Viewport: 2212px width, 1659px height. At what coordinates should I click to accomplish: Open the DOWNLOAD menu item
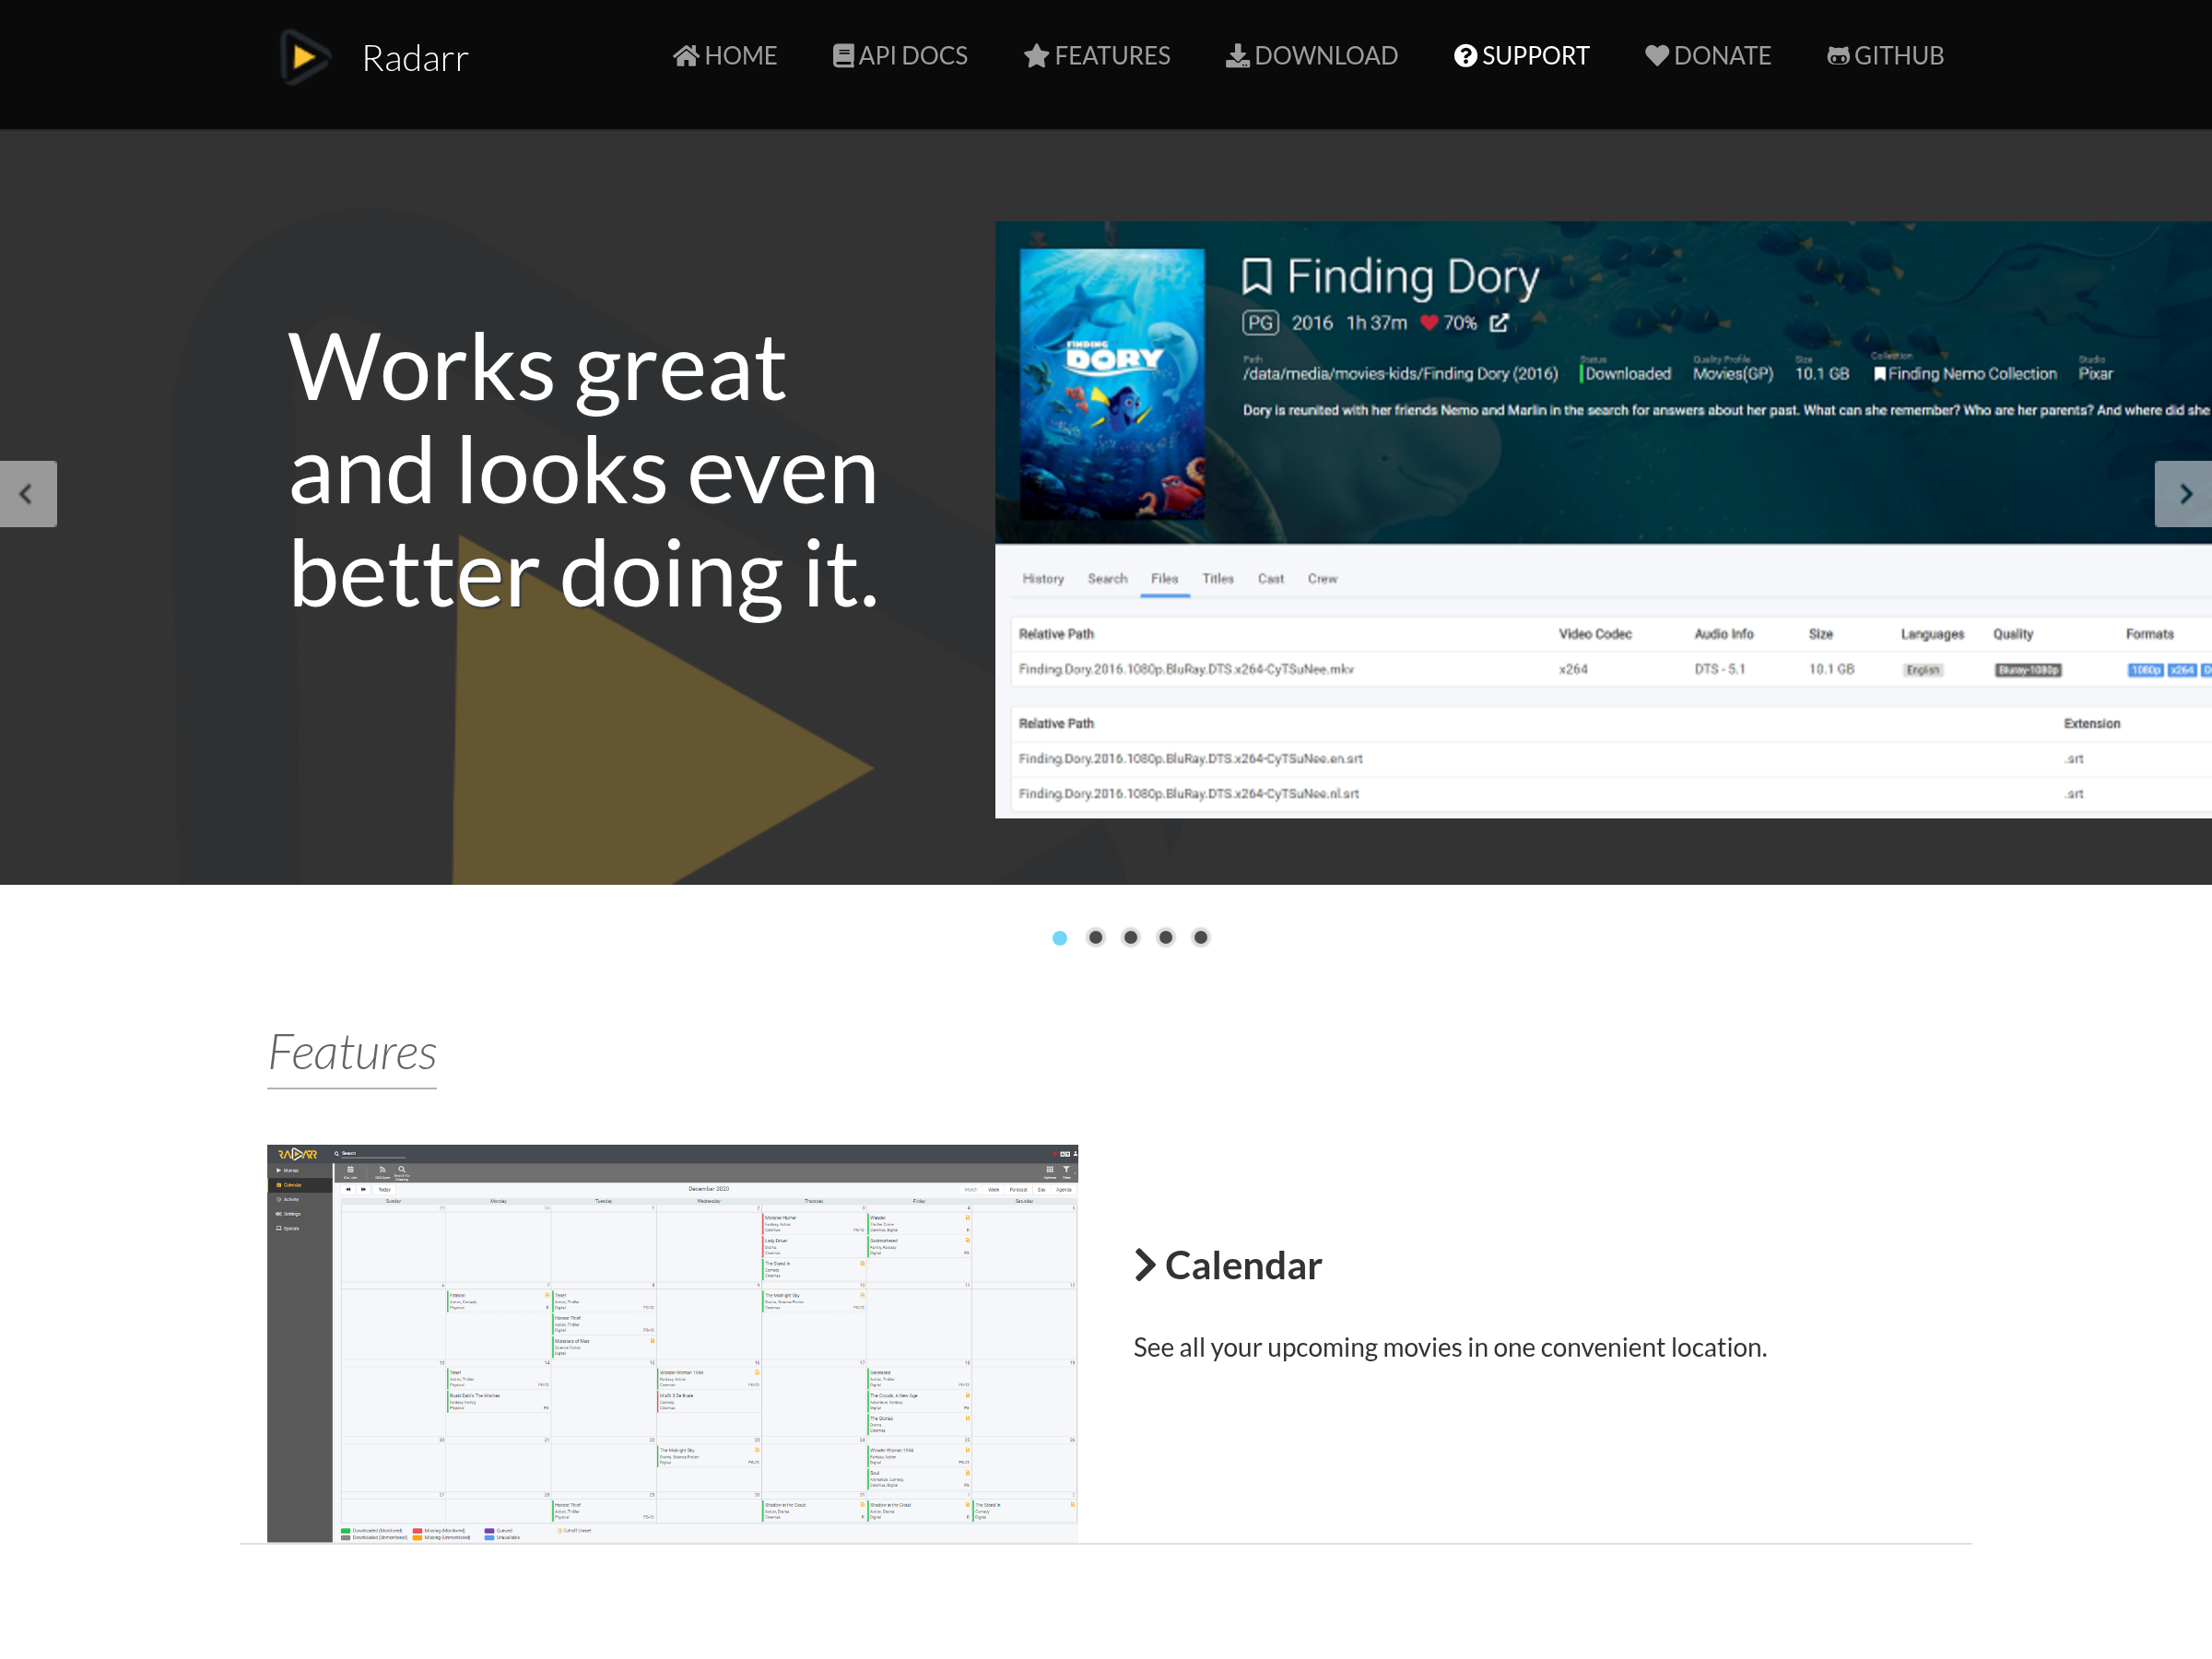1325,56
